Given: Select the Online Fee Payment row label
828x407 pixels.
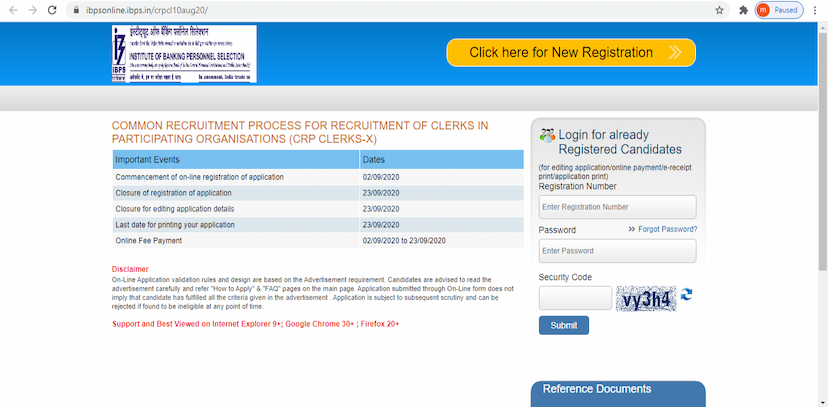Looking at the screenshot, I should pyautogui.click(x=148, y=241).
